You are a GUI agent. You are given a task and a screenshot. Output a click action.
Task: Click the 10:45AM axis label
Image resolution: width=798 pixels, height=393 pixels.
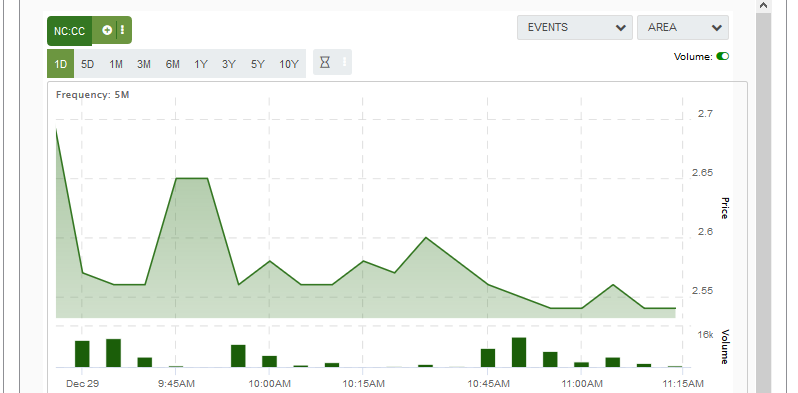(488, 383)
